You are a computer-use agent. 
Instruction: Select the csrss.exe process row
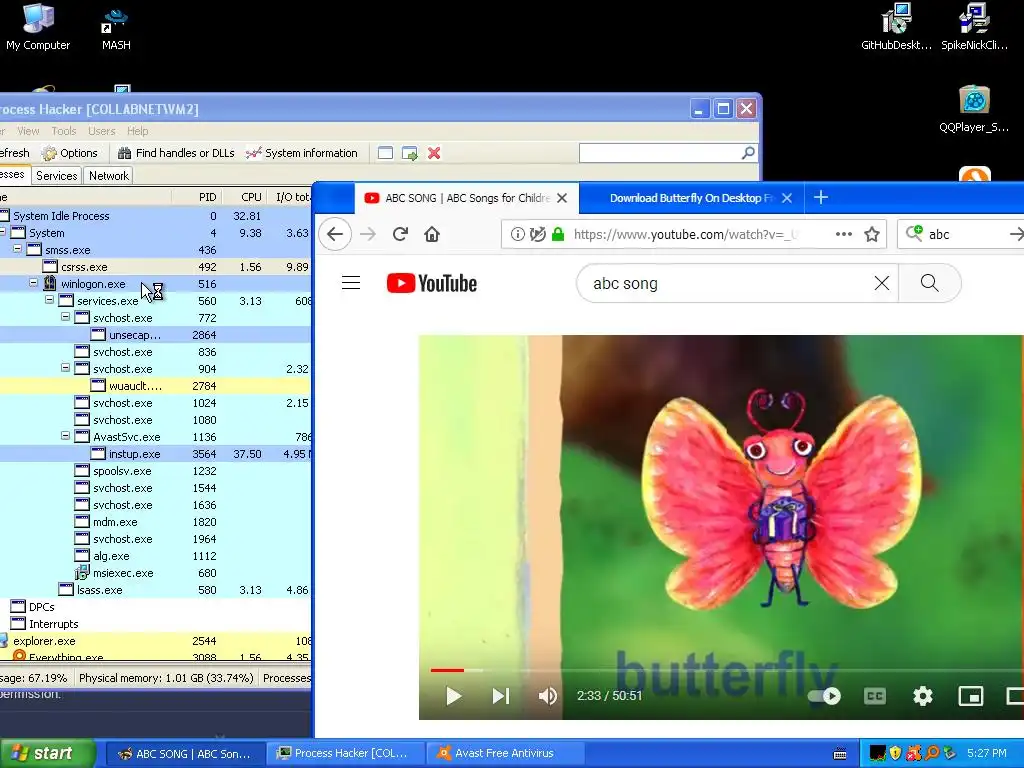click(x=155, y=267)
